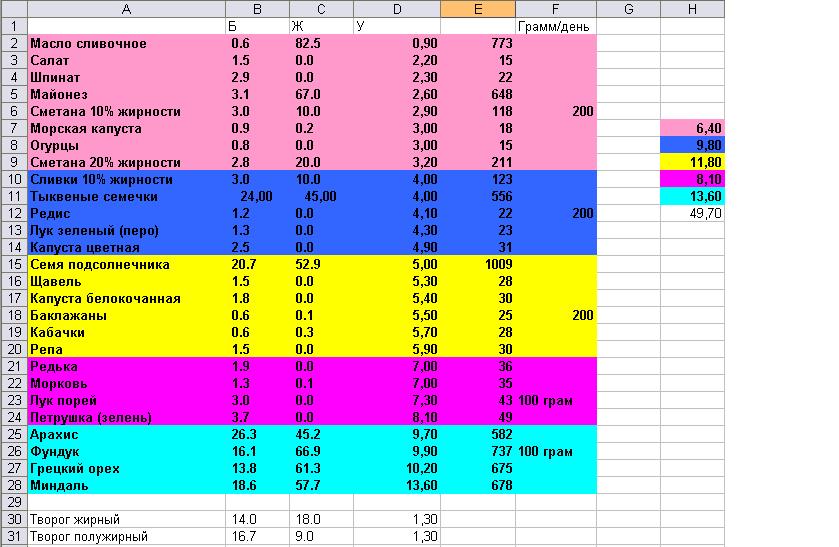Click the row 28 header
This screenshot has height=547, width=839.
click(x=13, y=485)
